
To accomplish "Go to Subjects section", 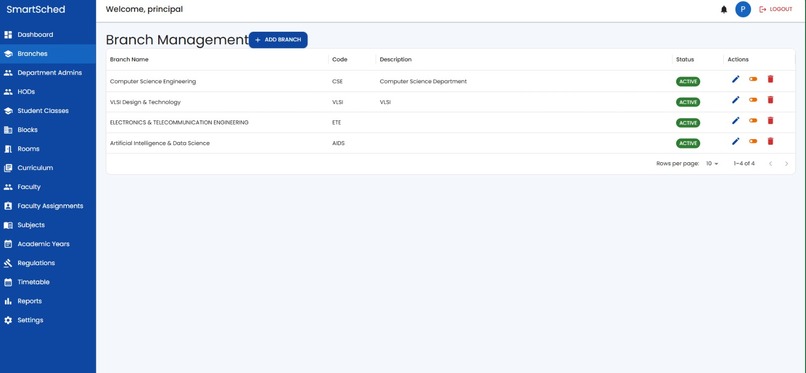I will coord(48,225).
